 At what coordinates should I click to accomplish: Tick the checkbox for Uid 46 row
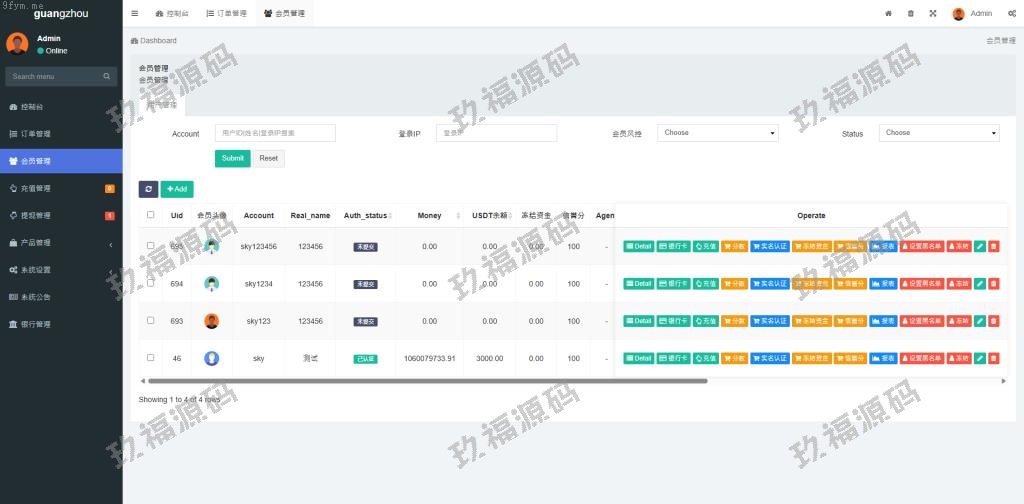151,358
